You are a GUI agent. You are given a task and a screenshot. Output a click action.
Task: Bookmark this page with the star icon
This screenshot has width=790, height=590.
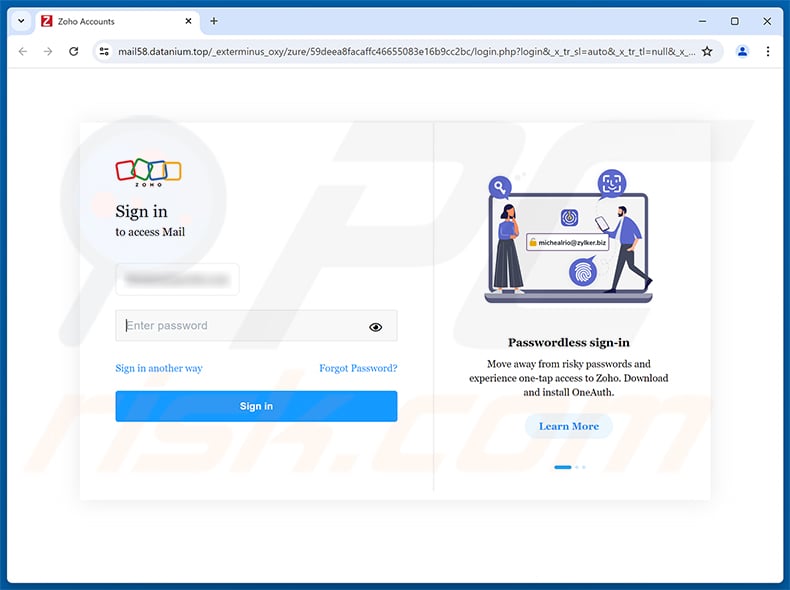click(707, 51)
